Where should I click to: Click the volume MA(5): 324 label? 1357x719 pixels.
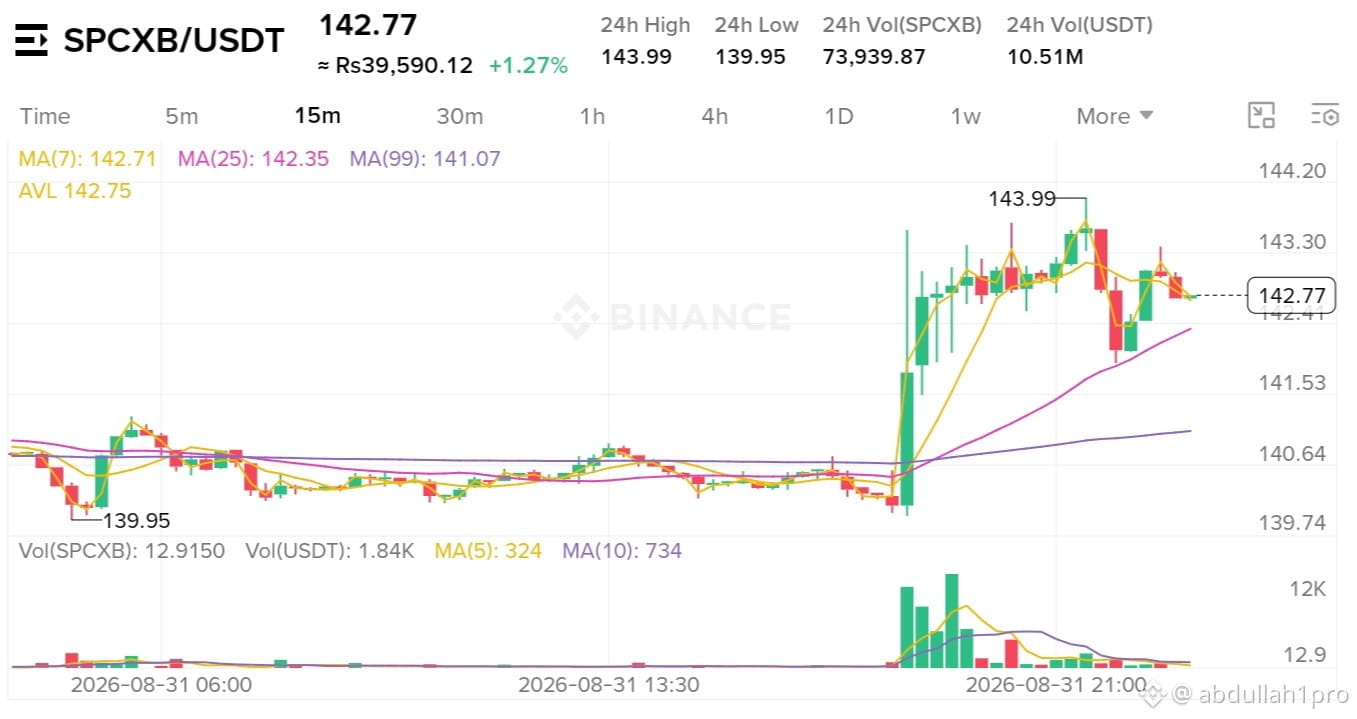click(x=488, y=550)
